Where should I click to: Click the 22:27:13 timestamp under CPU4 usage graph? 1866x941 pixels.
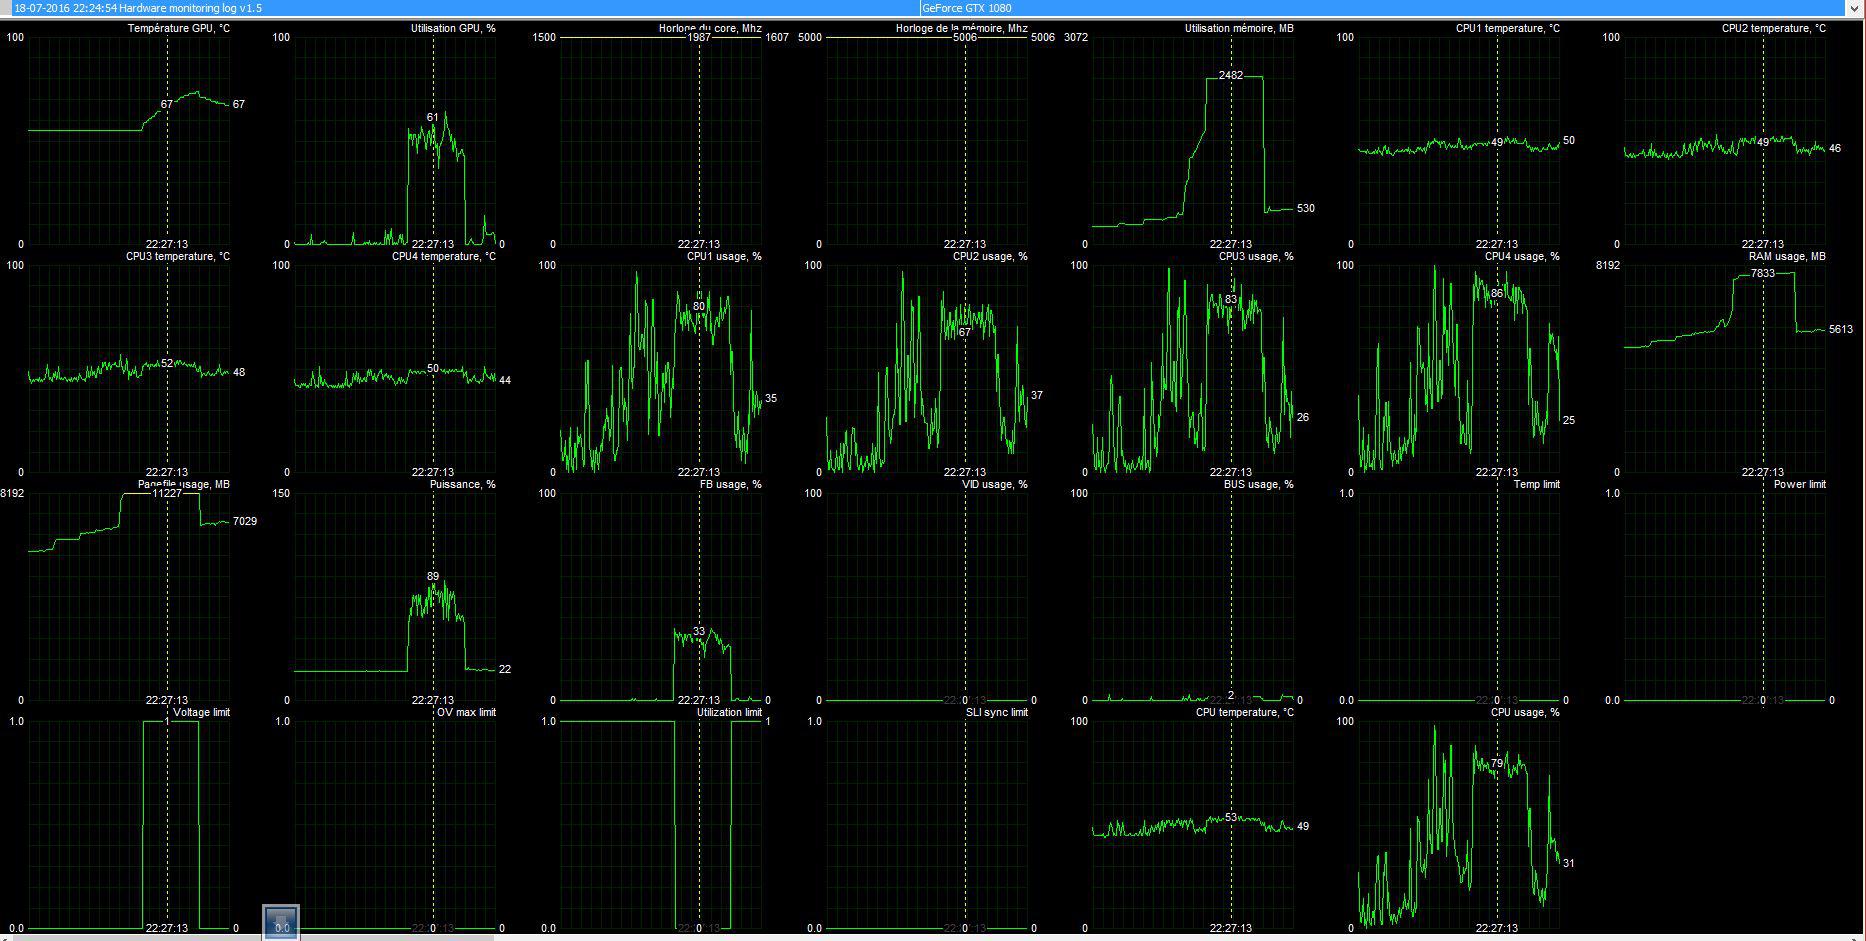[x=1497, y=472]
